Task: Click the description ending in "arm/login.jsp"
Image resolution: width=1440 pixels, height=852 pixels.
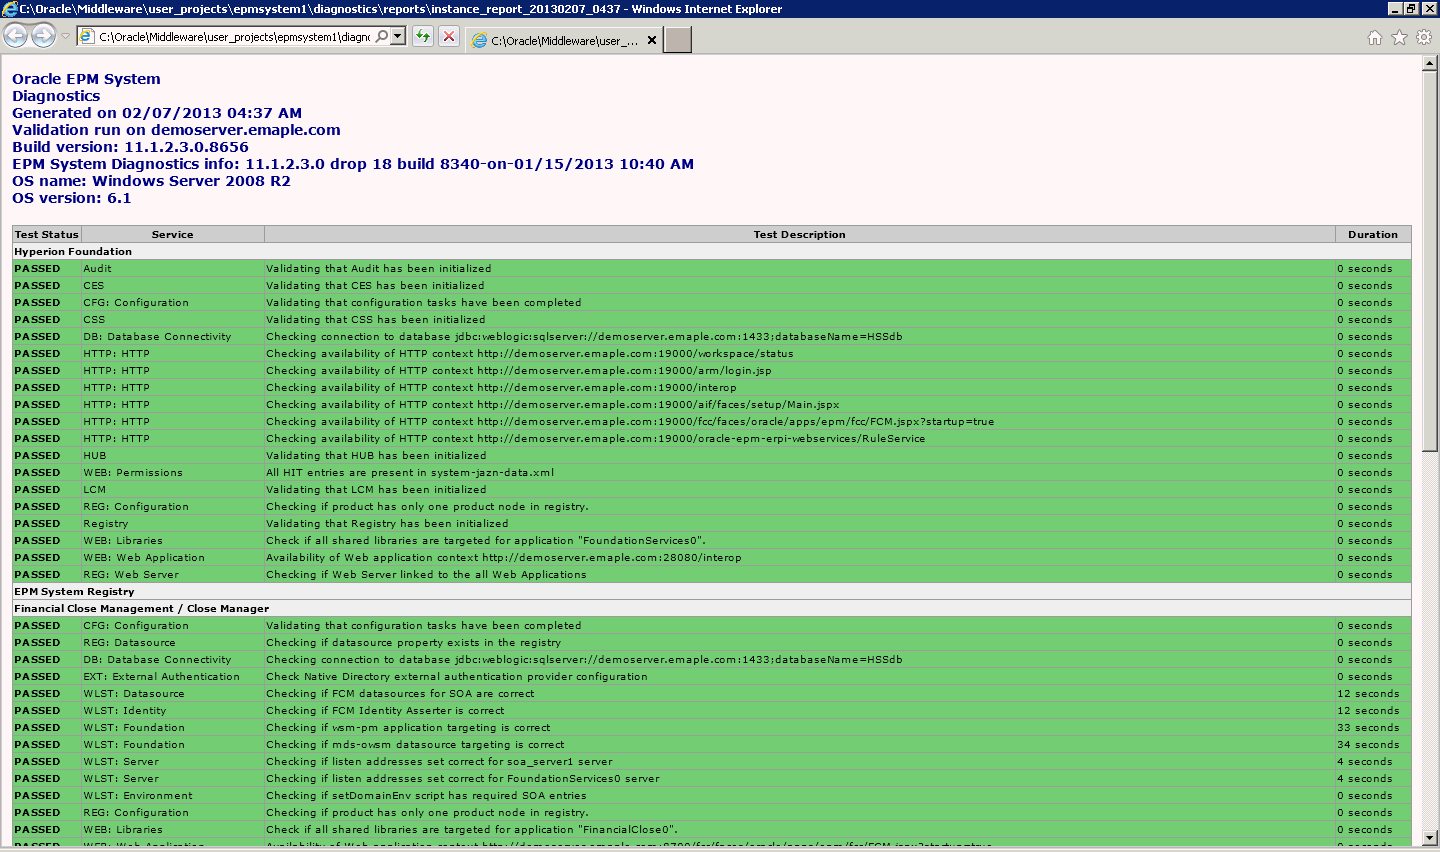Action: click(x=518, y=371)
